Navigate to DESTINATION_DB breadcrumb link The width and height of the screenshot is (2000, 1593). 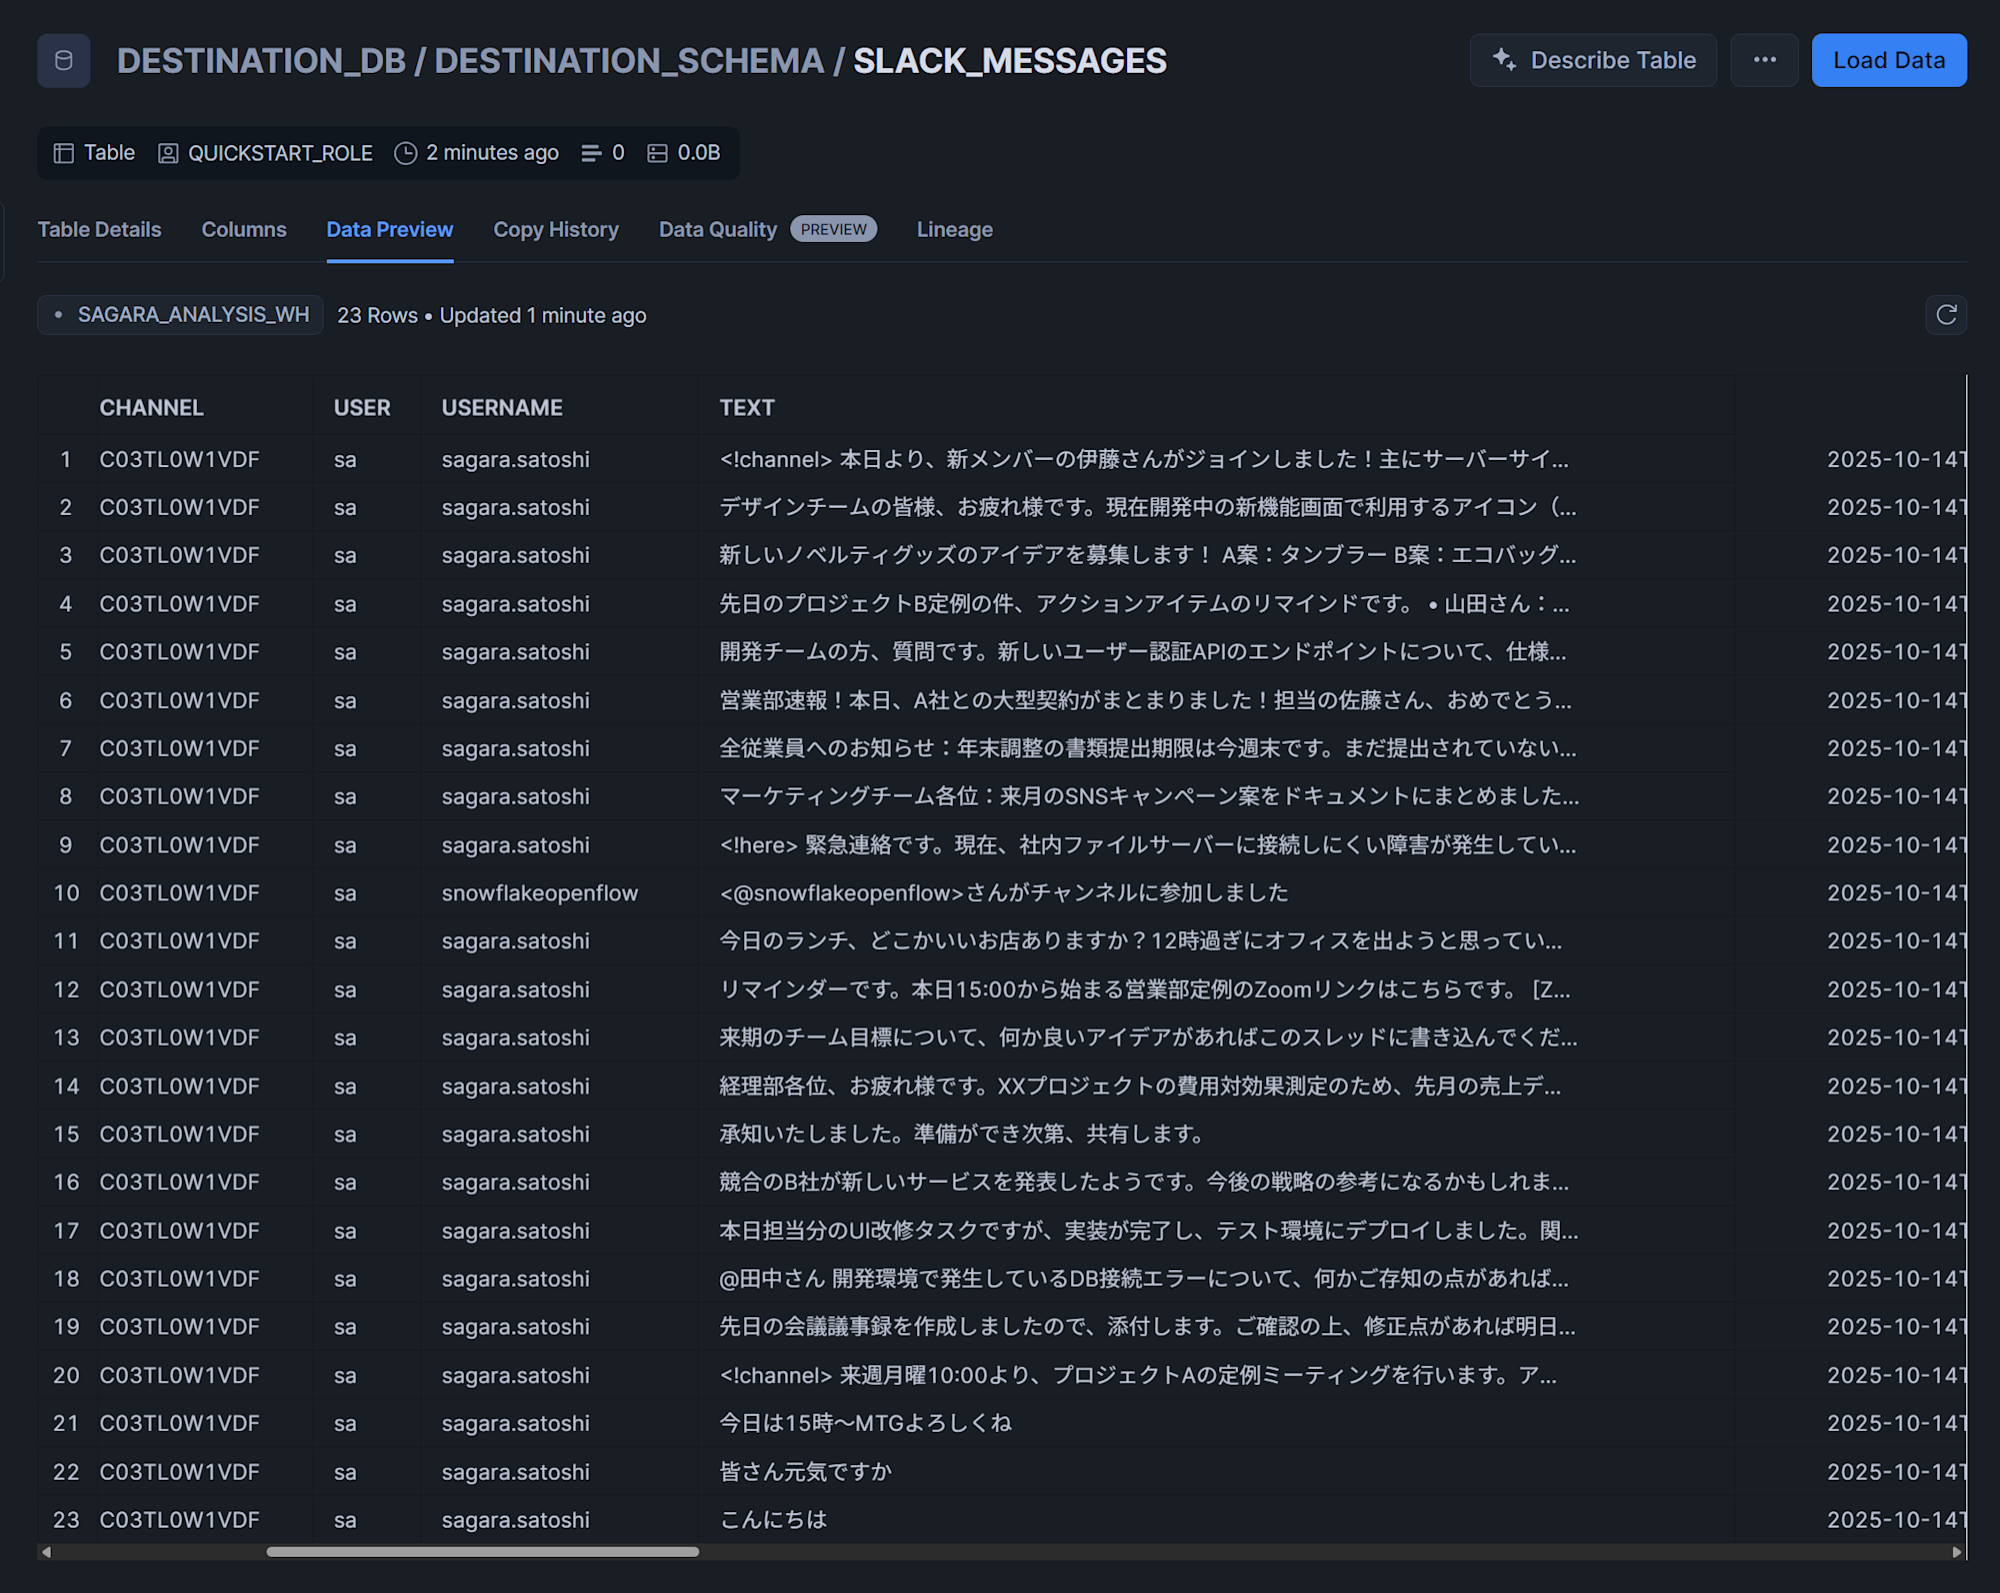tap(261, 61)
